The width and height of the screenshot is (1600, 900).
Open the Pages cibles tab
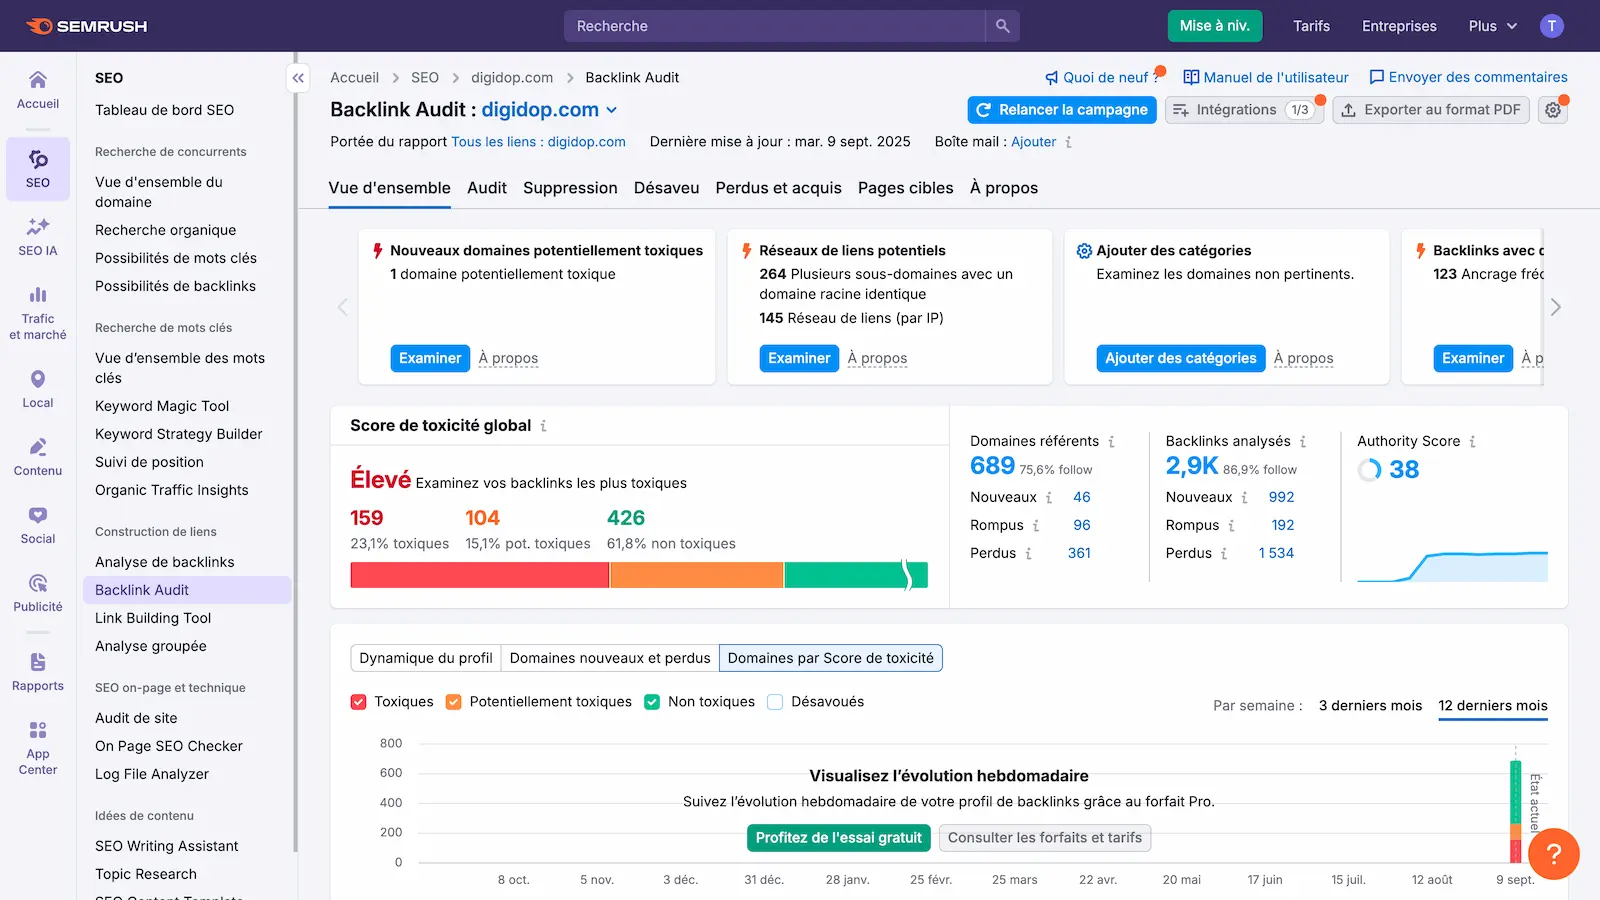905,188
